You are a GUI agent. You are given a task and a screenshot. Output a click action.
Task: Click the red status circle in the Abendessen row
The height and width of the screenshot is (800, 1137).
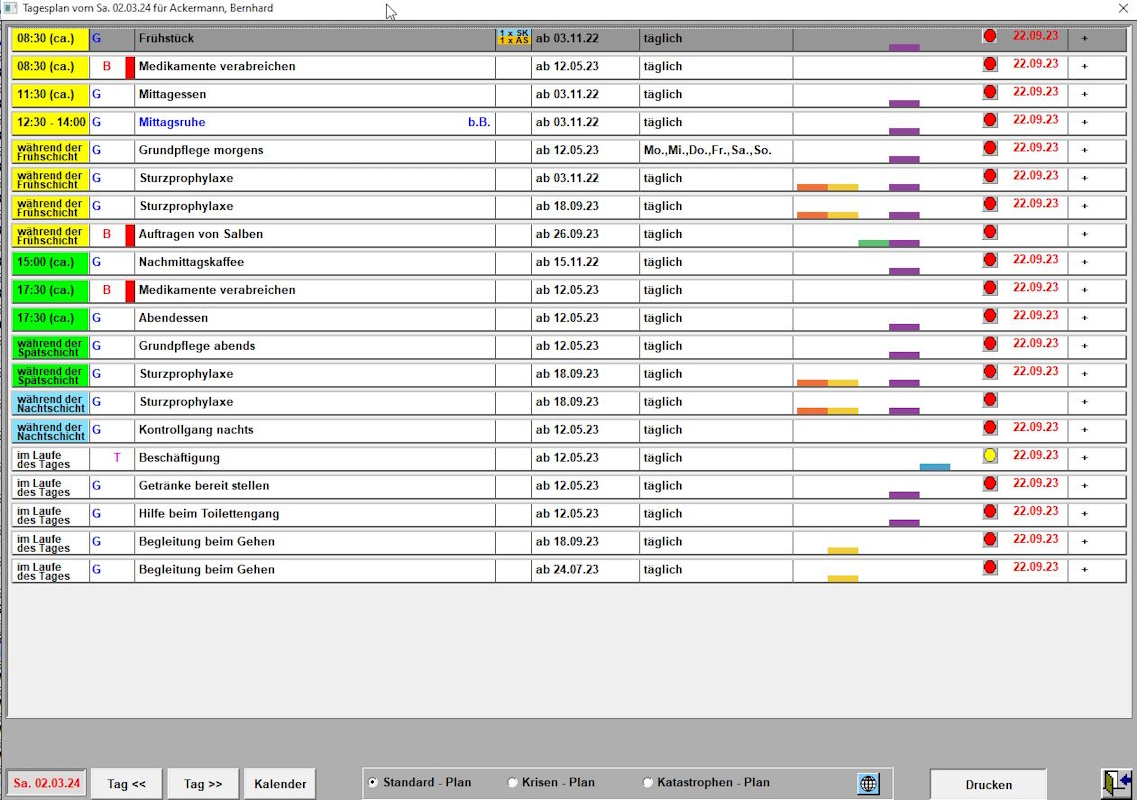pyautogui.click(x=990, y=316)
